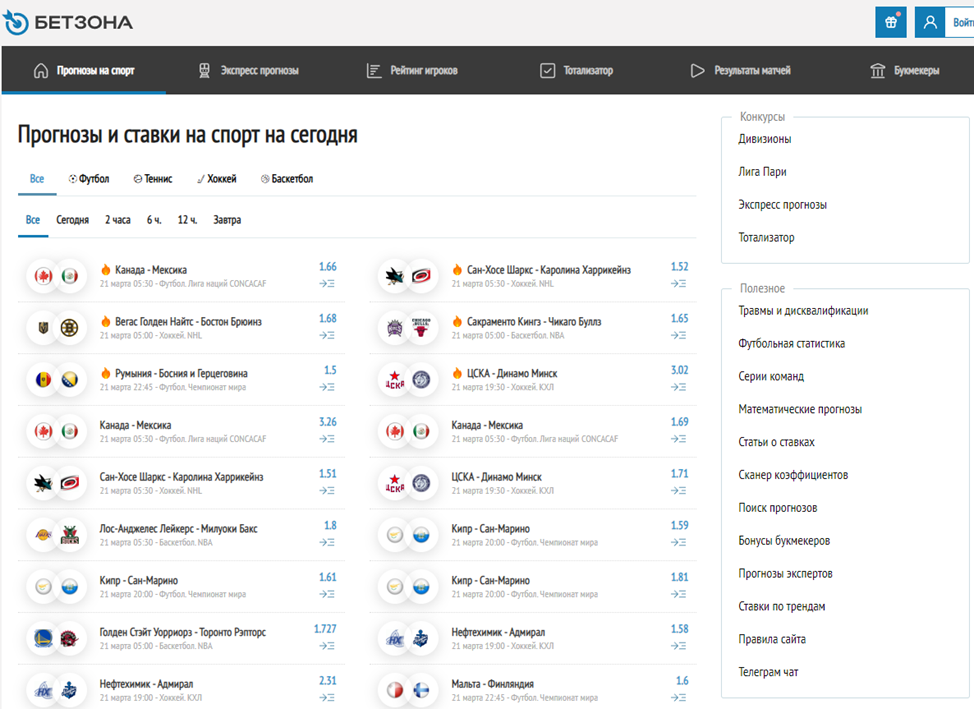This screenshot has height=709, width=974.
Task: Click the Betzona logo icon
Action: 16,22
